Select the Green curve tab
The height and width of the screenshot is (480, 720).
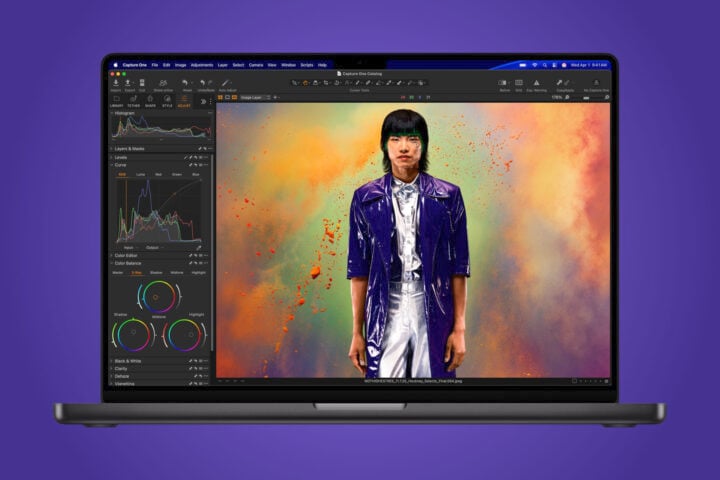tap(177, 175)
